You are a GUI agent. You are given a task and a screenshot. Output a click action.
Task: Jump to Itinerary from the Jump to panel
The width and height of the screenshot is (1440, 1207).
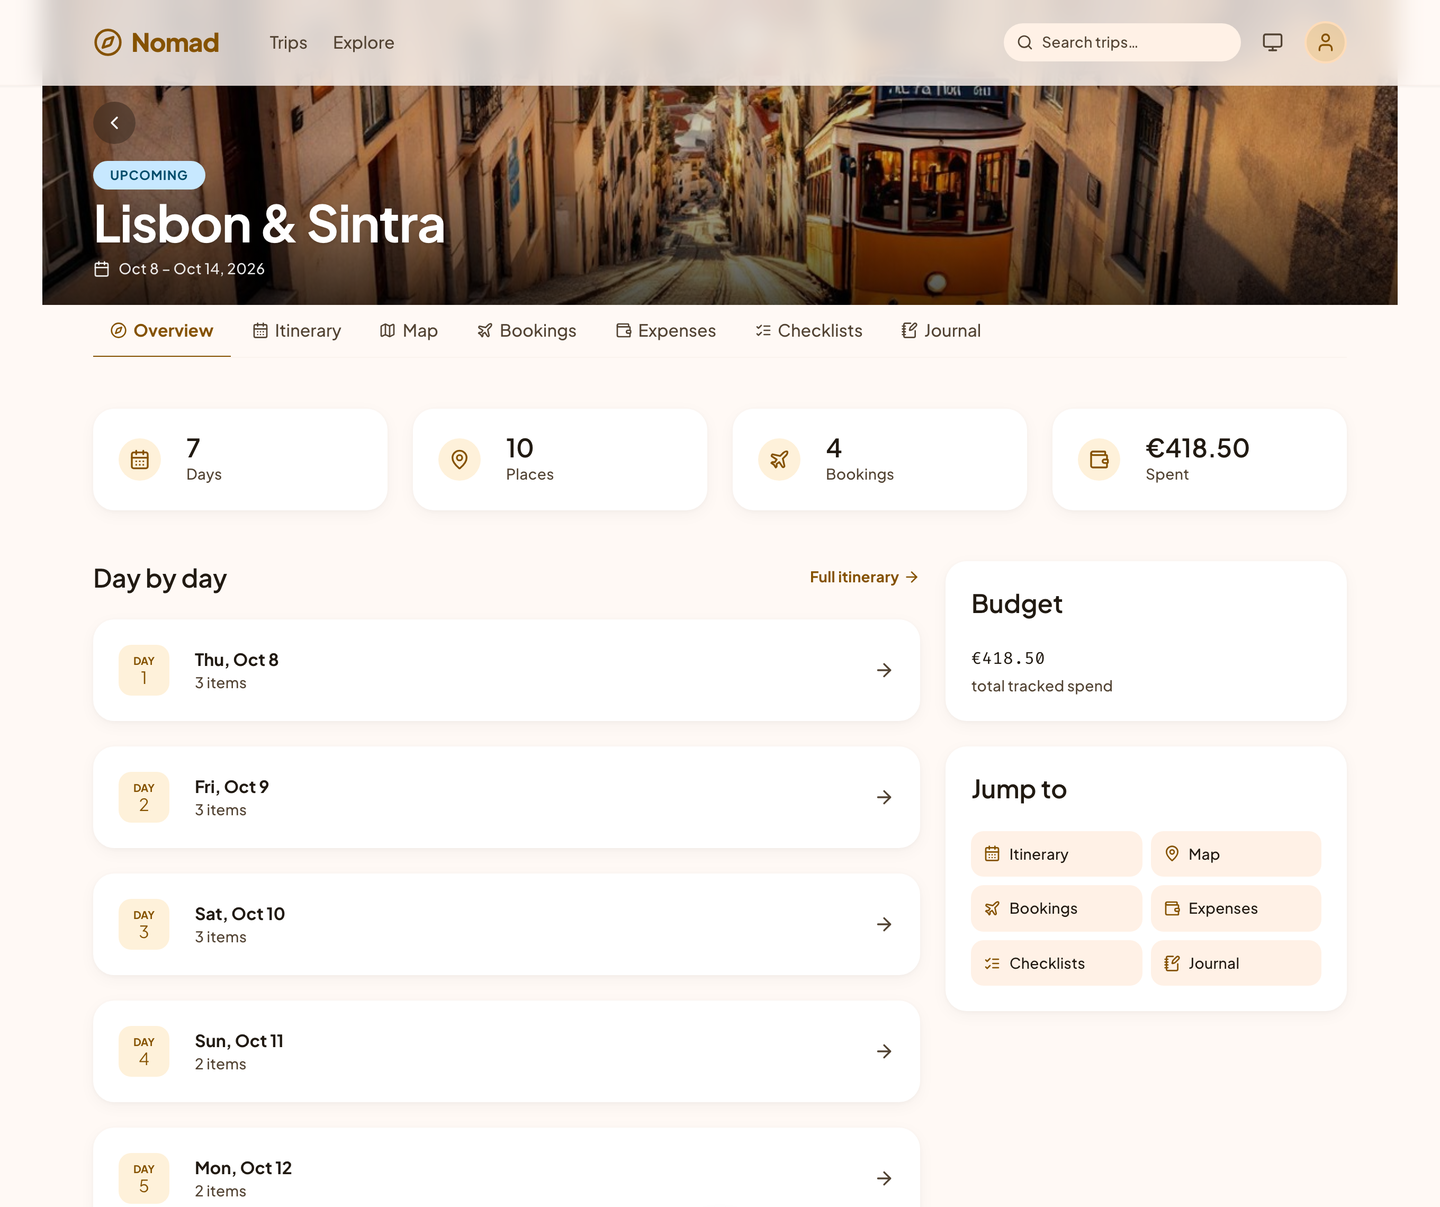[x=1056, y=854]
